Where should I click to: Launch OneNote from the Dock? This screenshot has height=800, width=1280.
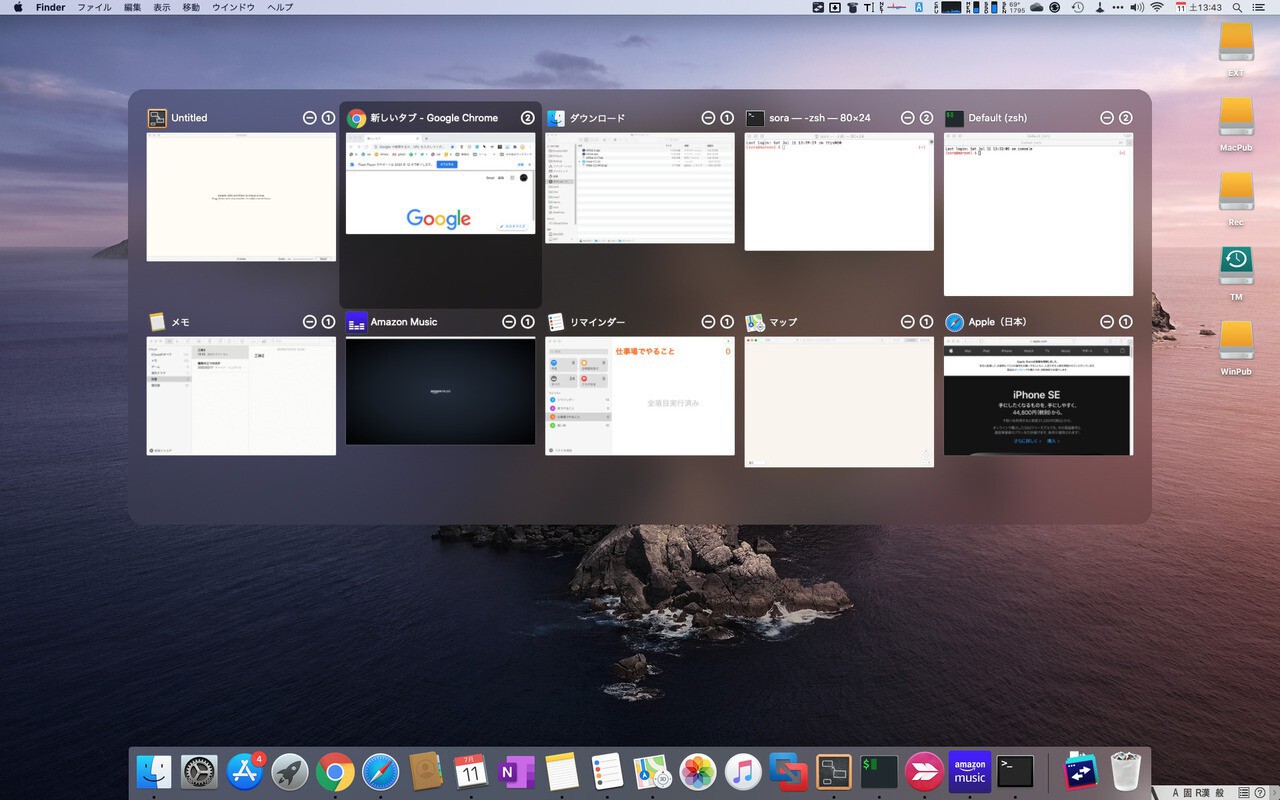tap(515, 772)
